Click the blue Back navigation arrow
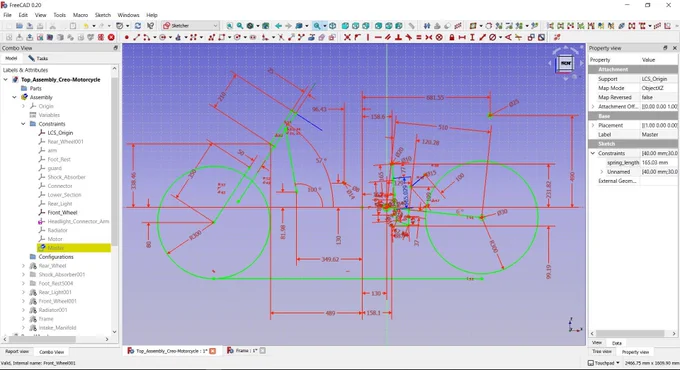 [278, 26]
